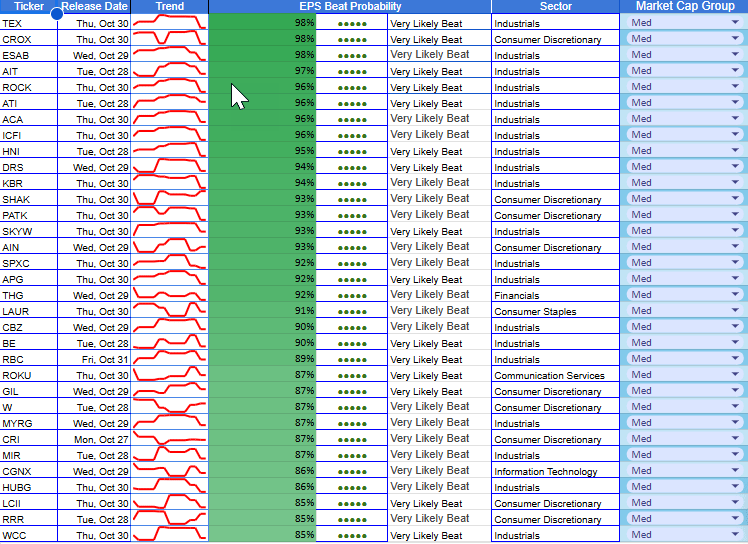Click Information Technology sector cell for CGNX
748x544 pixels.
point(556,471)
